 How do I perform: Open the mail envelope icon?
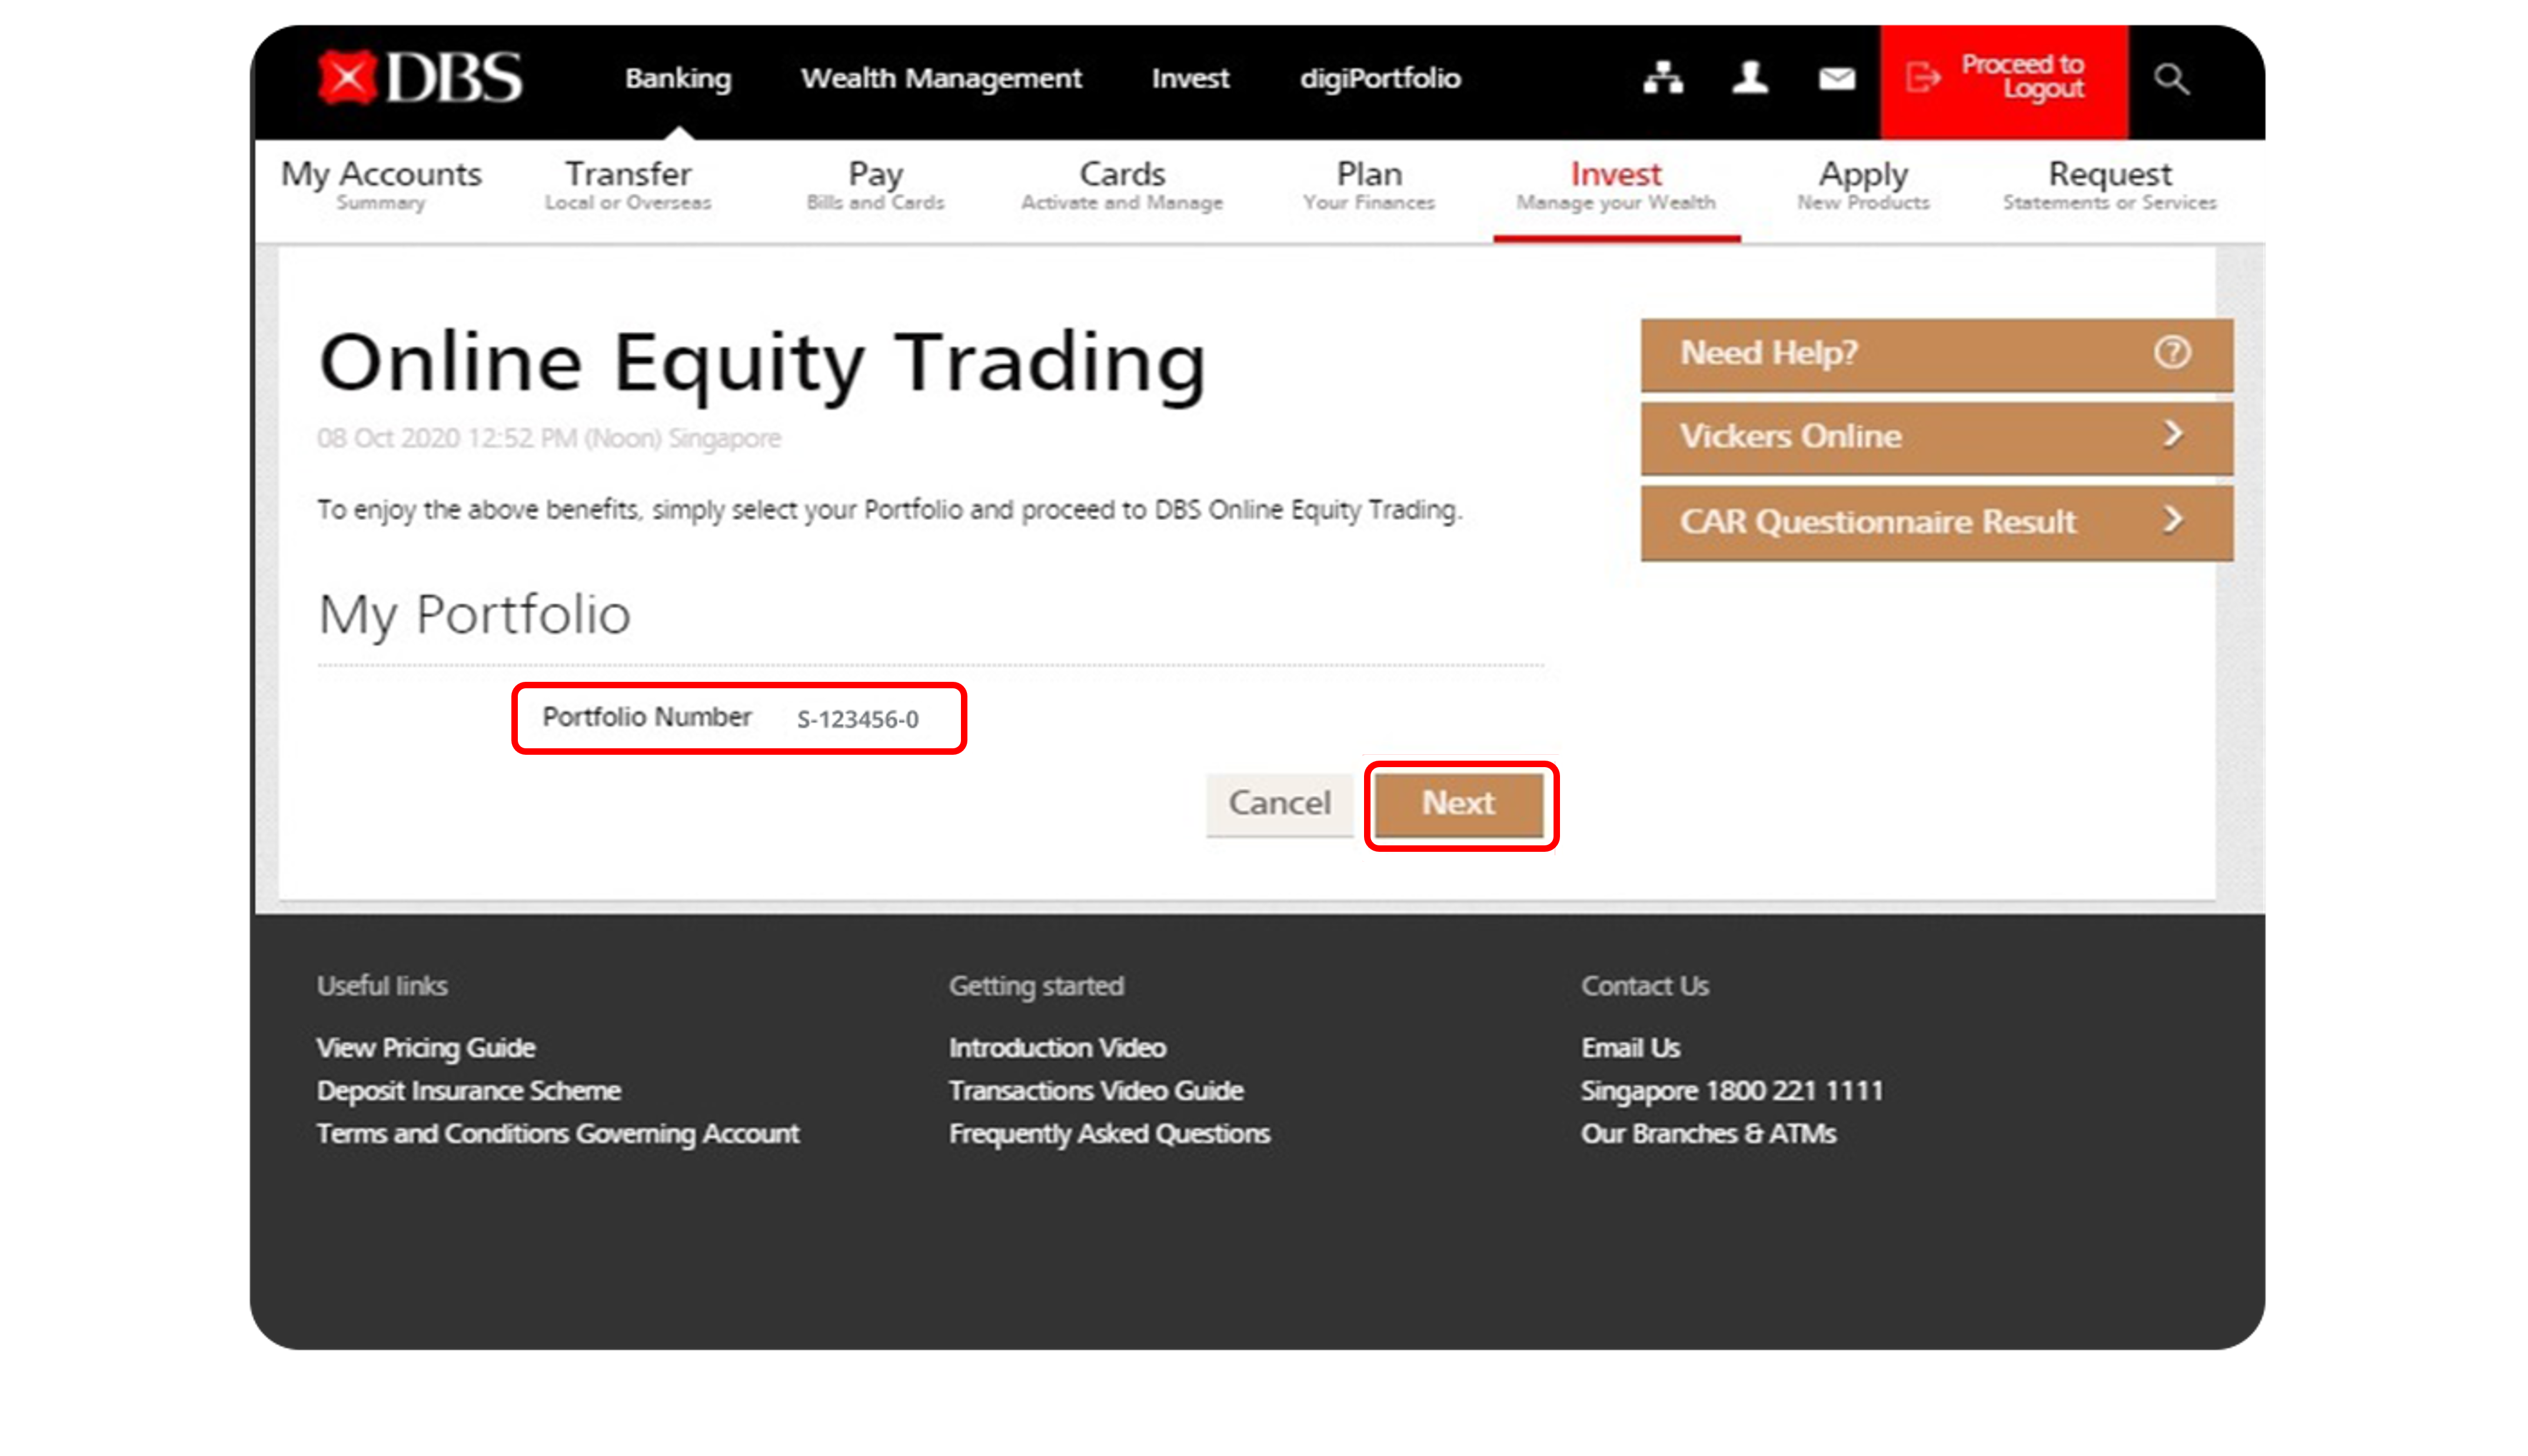click(1836, 78)
